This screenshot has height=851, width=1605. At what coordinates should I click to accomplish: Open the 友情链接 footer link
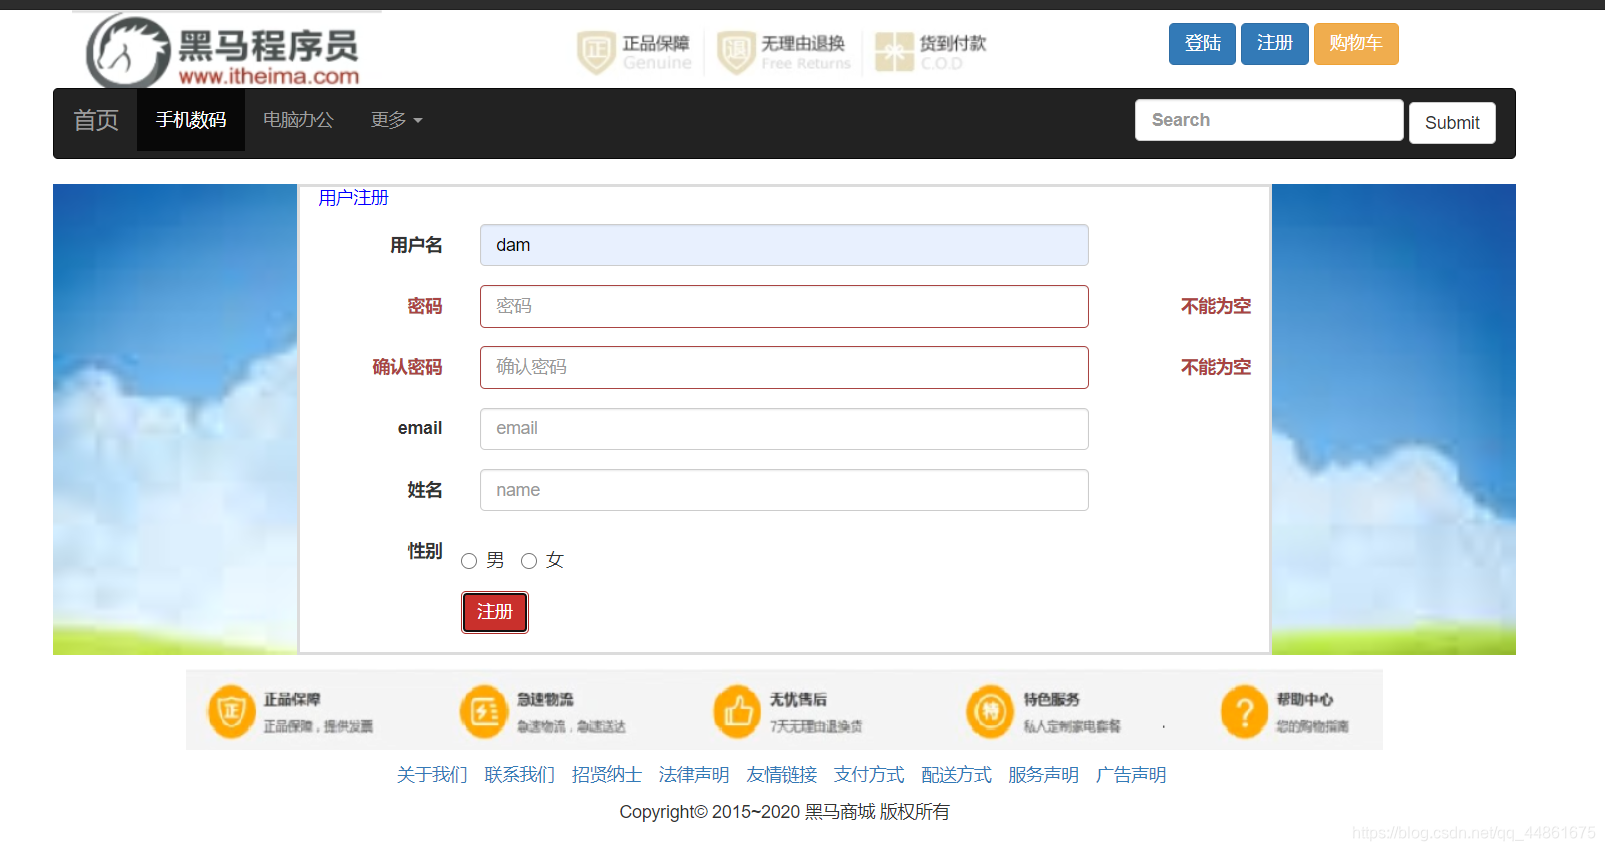pyautogui.click(x=782, y=775)
